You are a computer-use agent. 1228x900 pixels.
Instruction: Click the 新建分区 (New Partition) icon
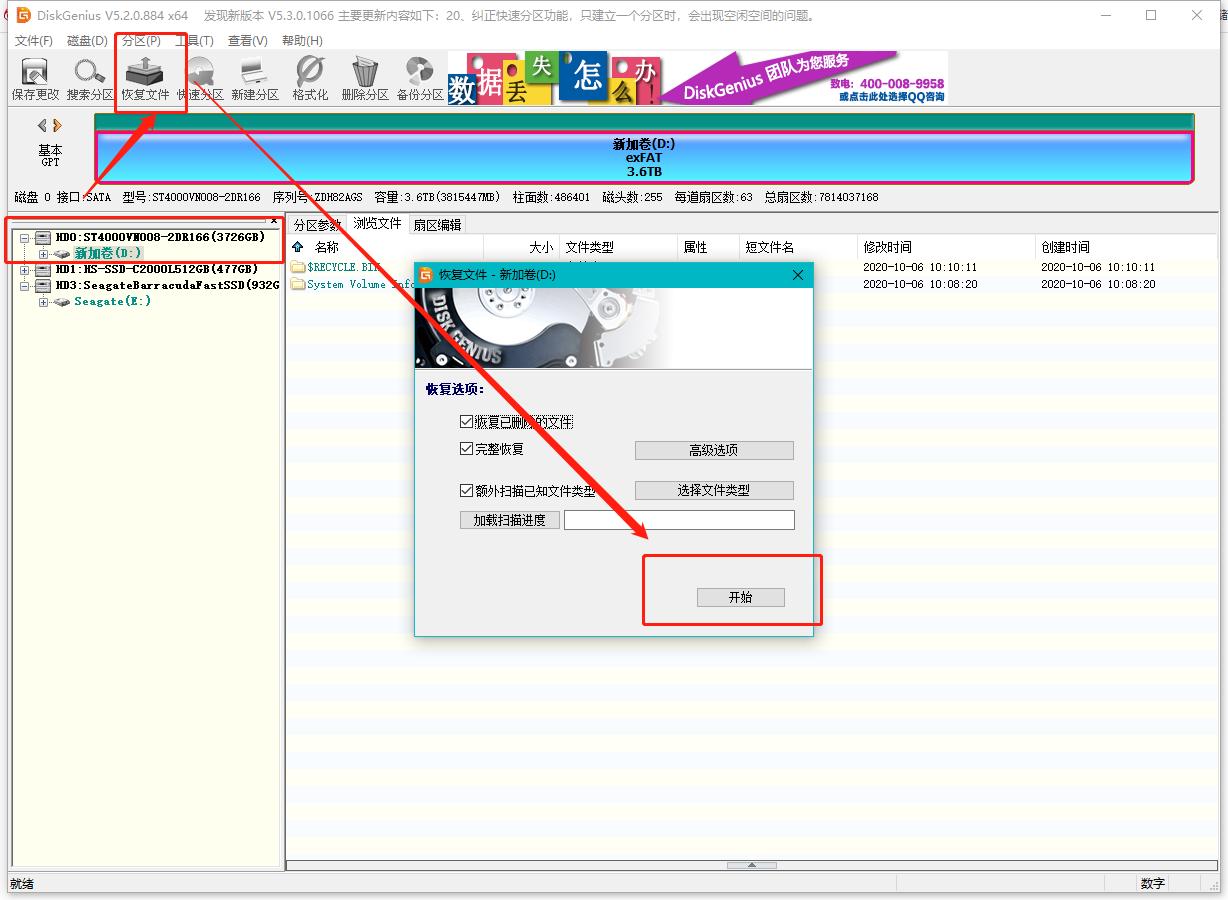(255, 78)
